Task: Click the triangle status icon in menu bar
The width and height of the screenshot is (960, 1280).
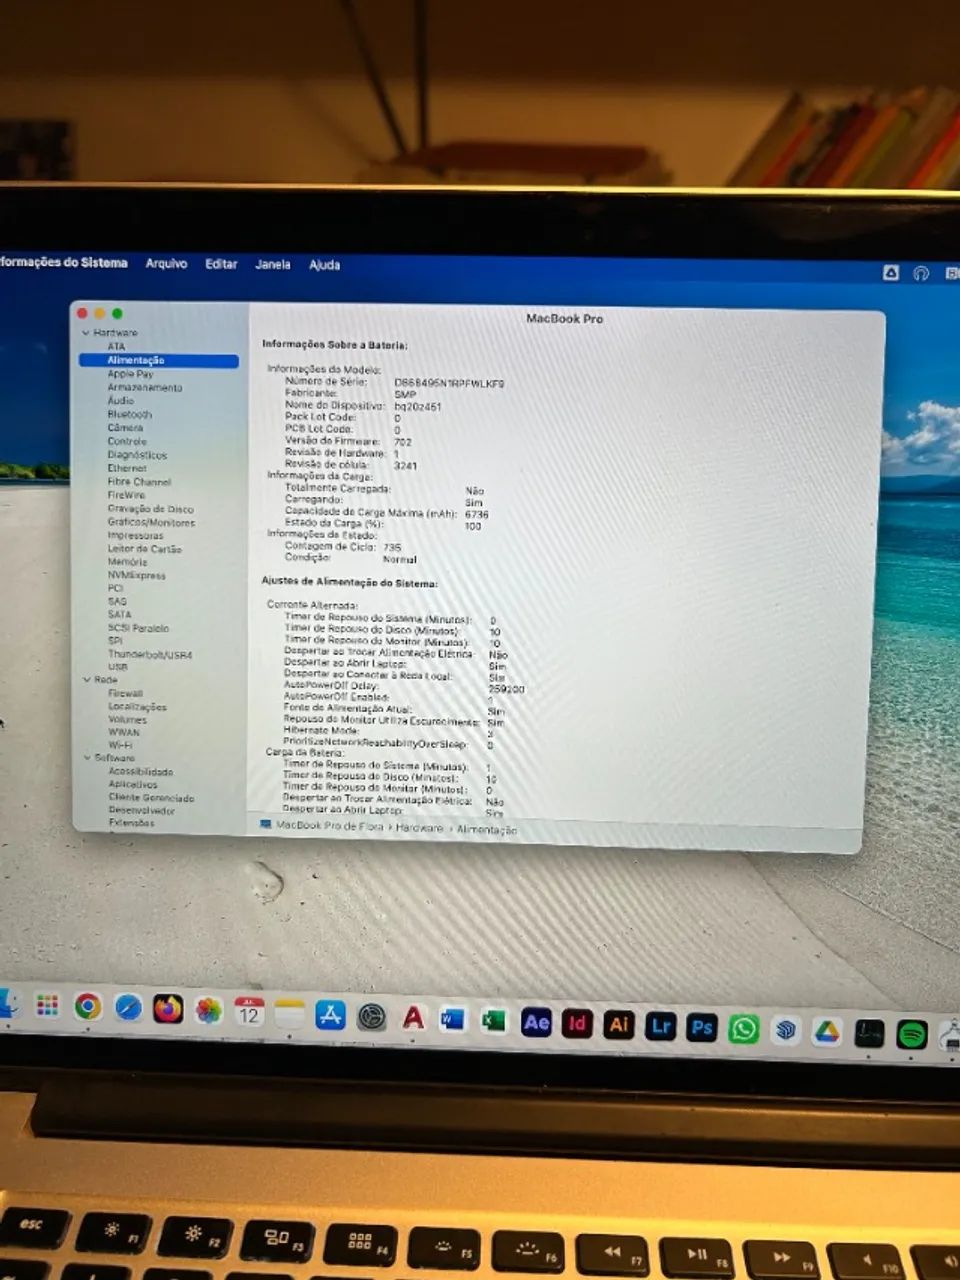Action: tap(890, 272)
